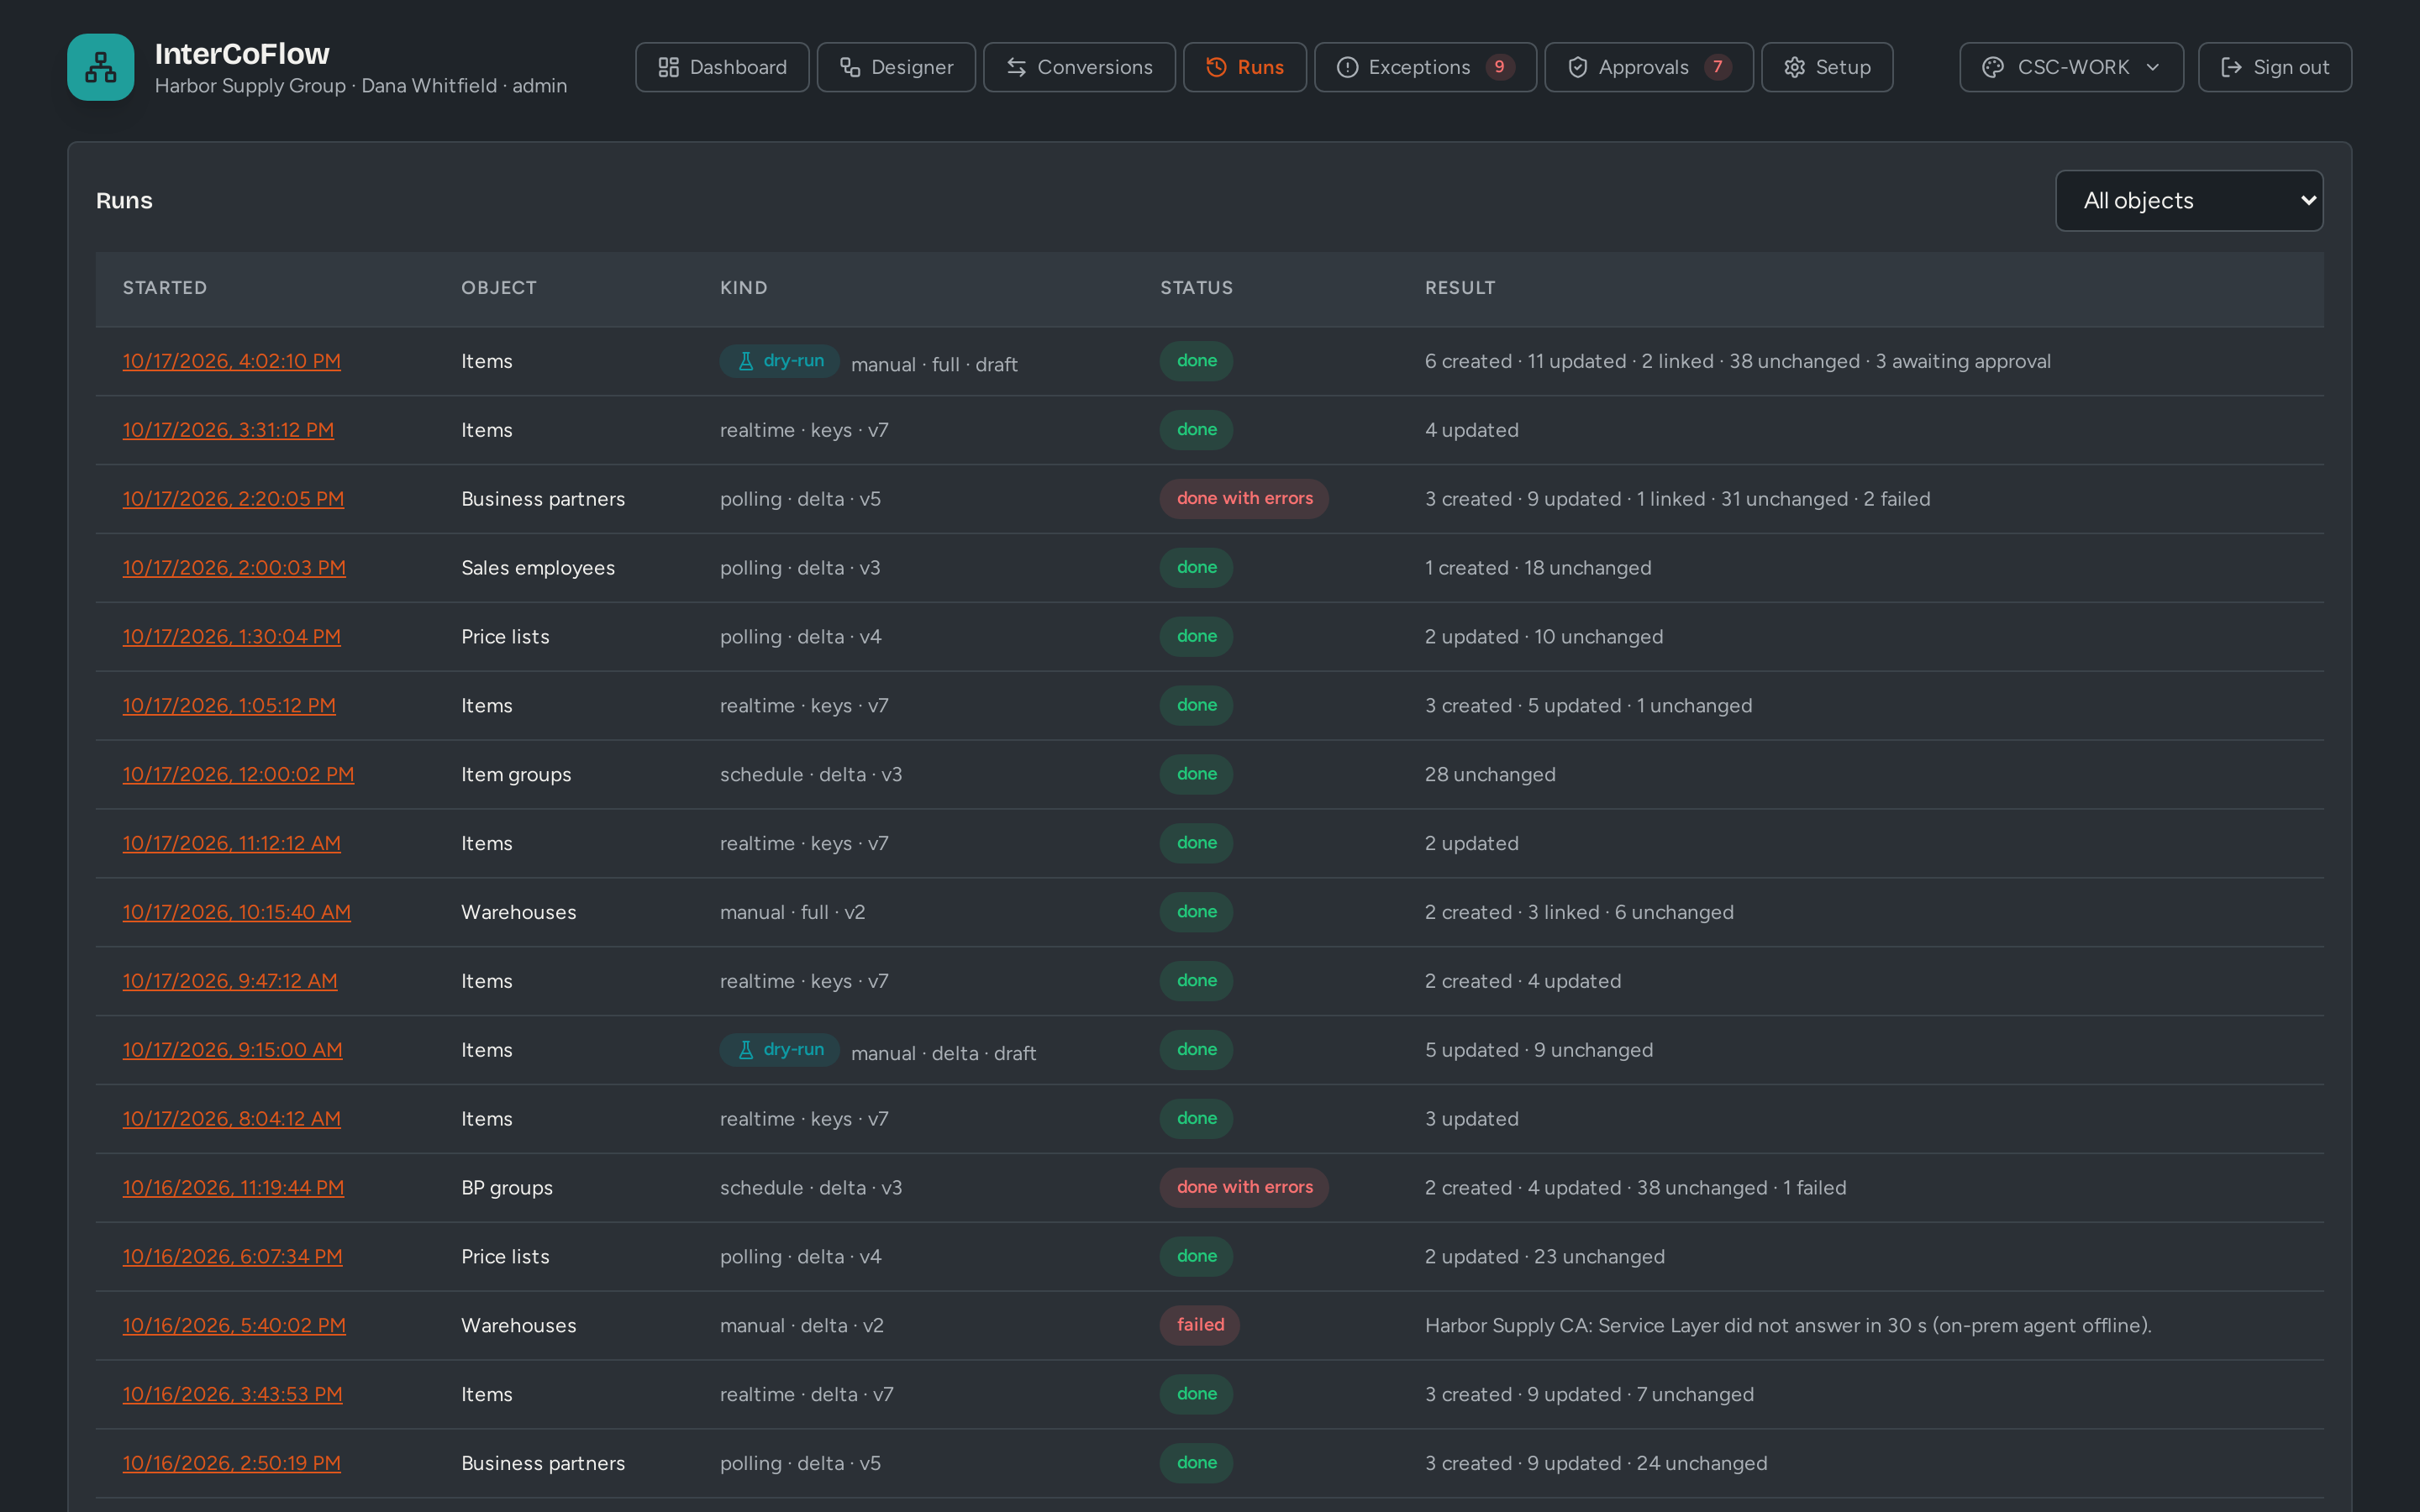Click the Approvals shield icon
This screenshot has width=2420, height=1512.
[x=1577, y=67]
